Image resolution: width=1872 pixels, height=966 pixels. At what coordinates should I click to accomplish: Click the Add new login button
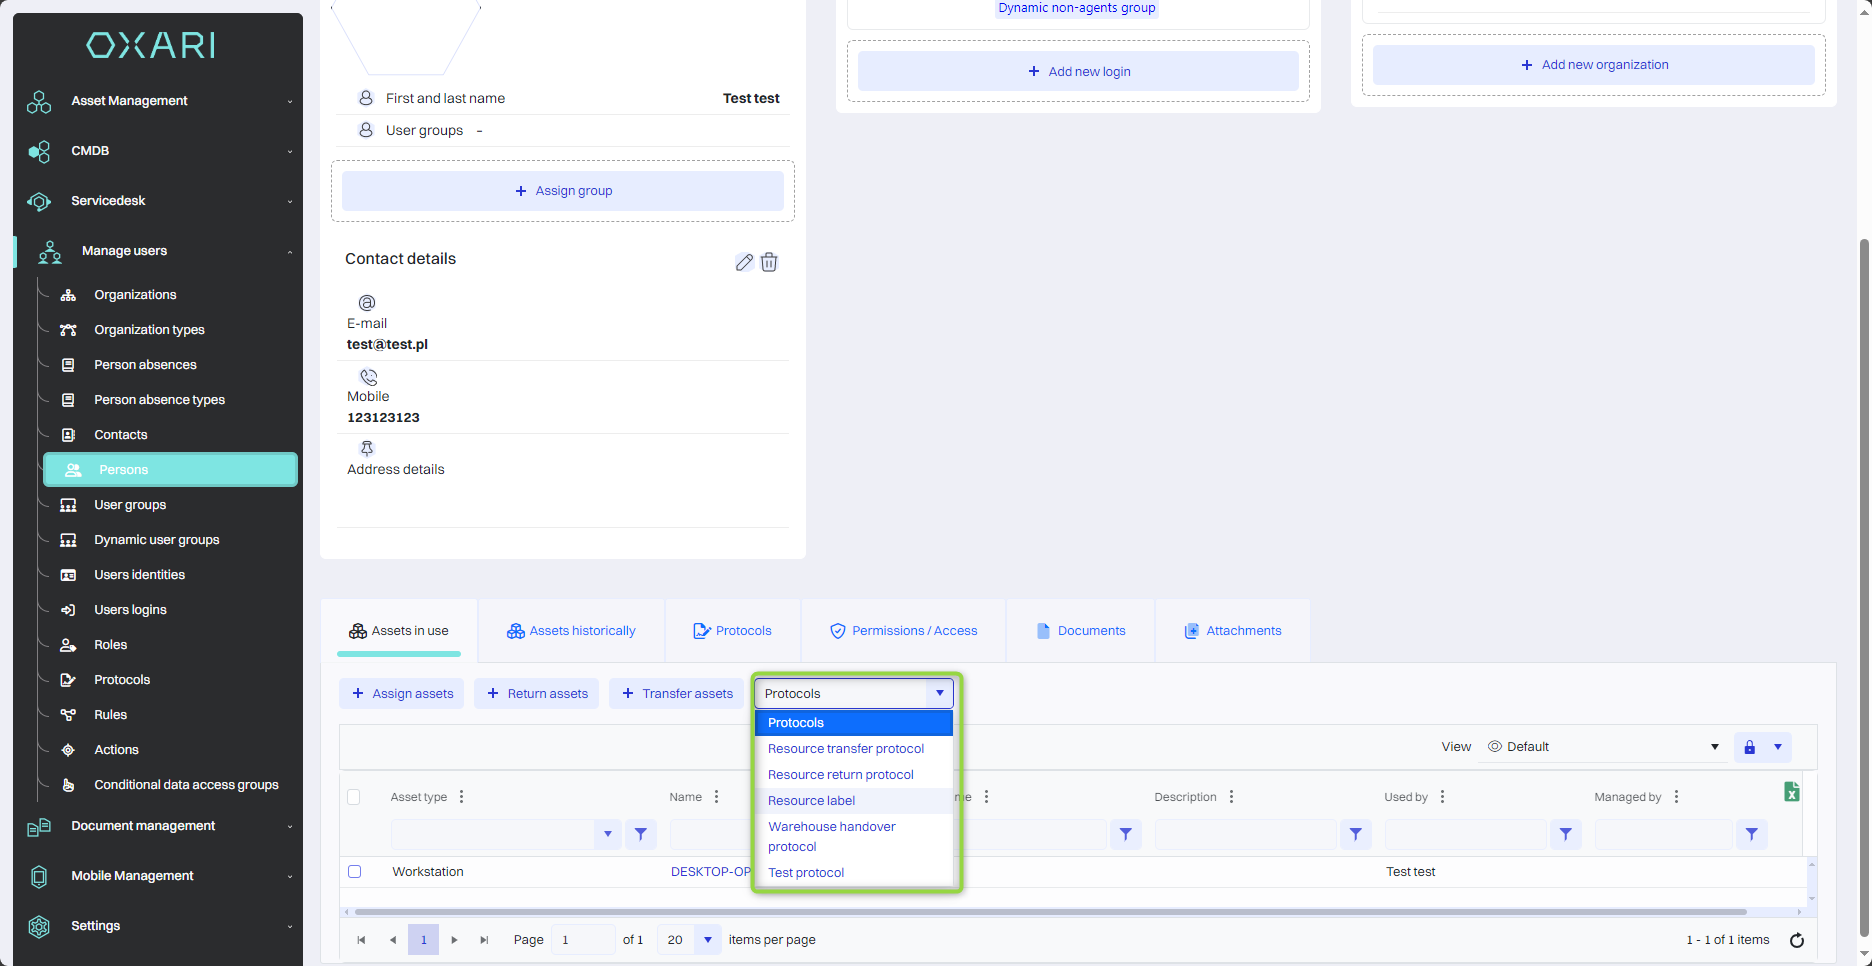1078,72
